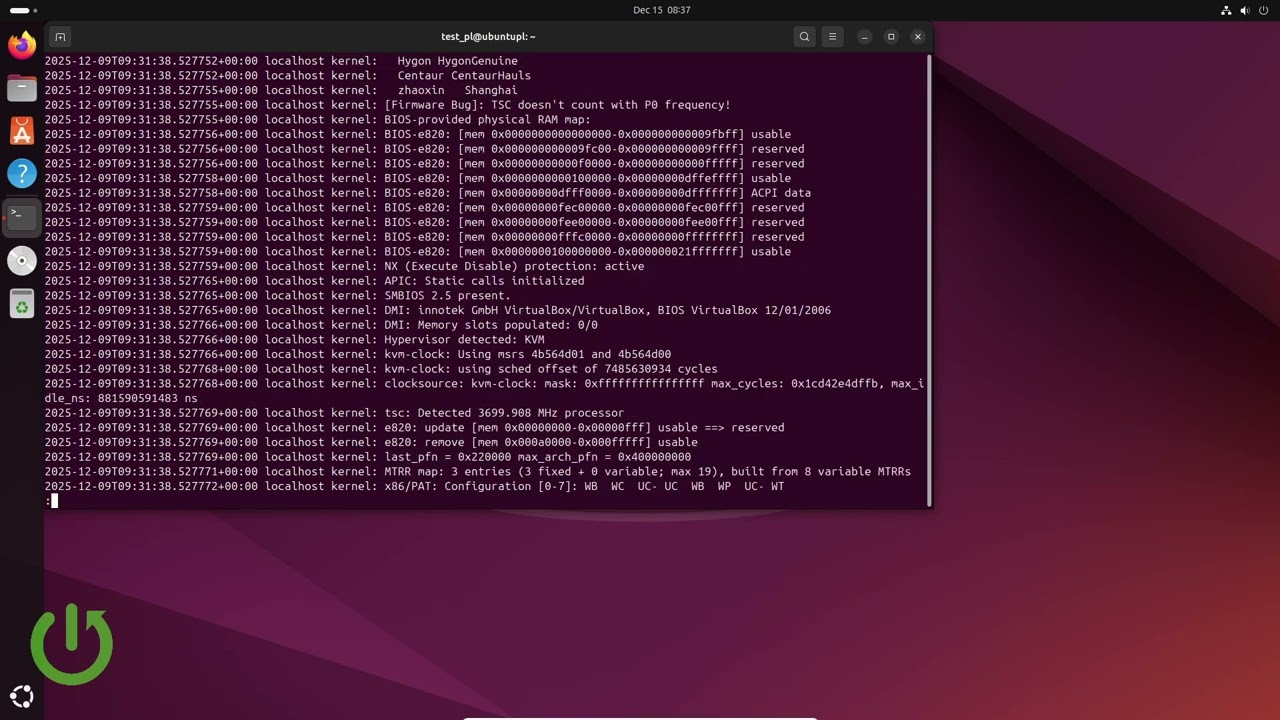Click the 'last_pfn = 0x220000' line
The width and height of the screenshot is (1280, 720).
coord(367,457)
